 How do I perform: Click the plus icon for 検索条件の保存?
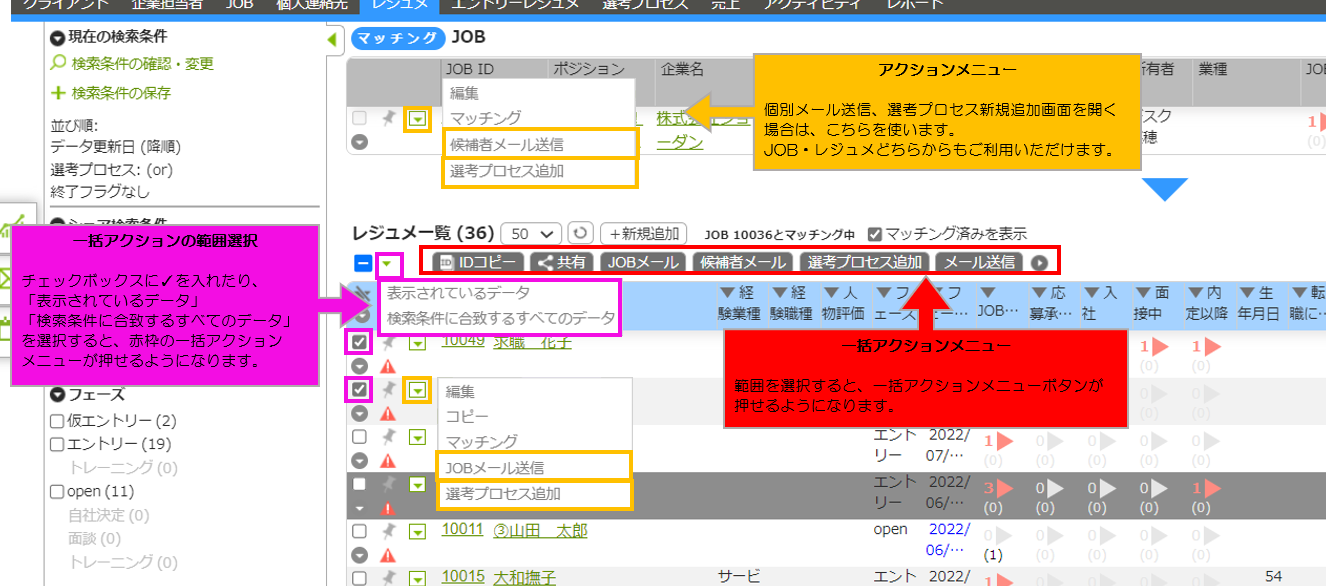click(59, 93)
